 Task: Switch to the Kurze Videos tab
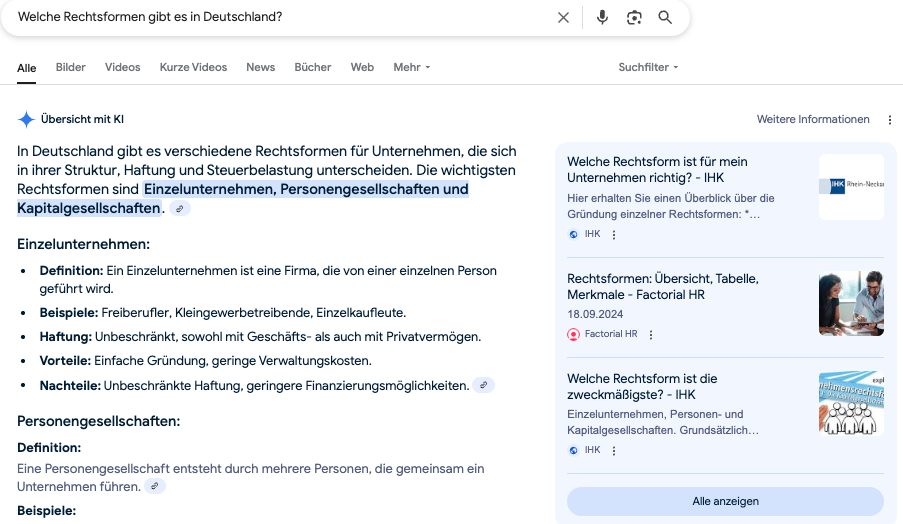click(193, 67)
